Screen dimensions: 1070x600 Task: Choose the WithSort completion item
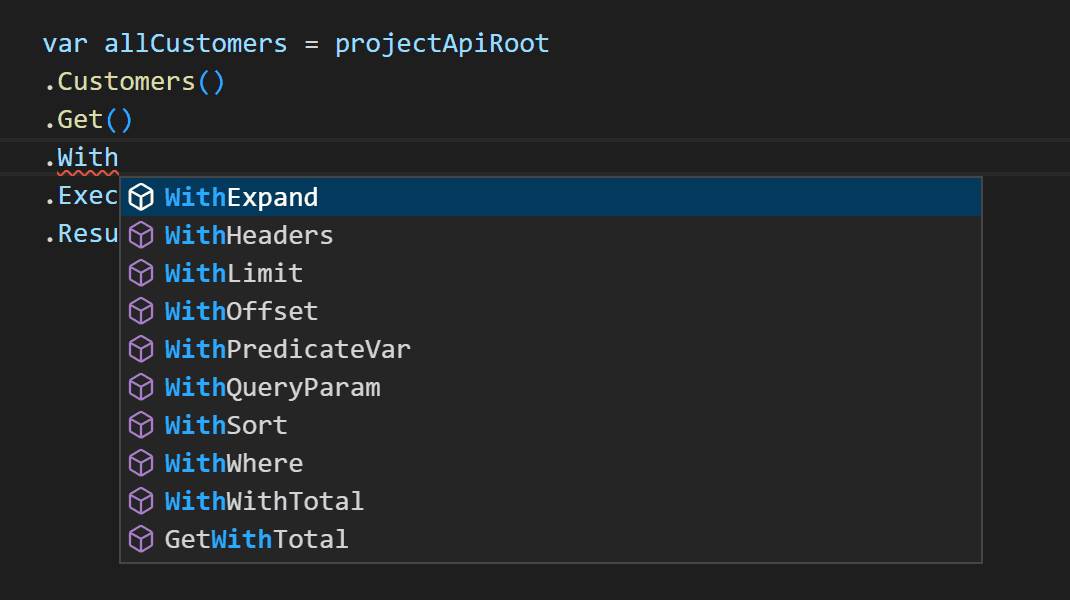[x=226, y=425]
